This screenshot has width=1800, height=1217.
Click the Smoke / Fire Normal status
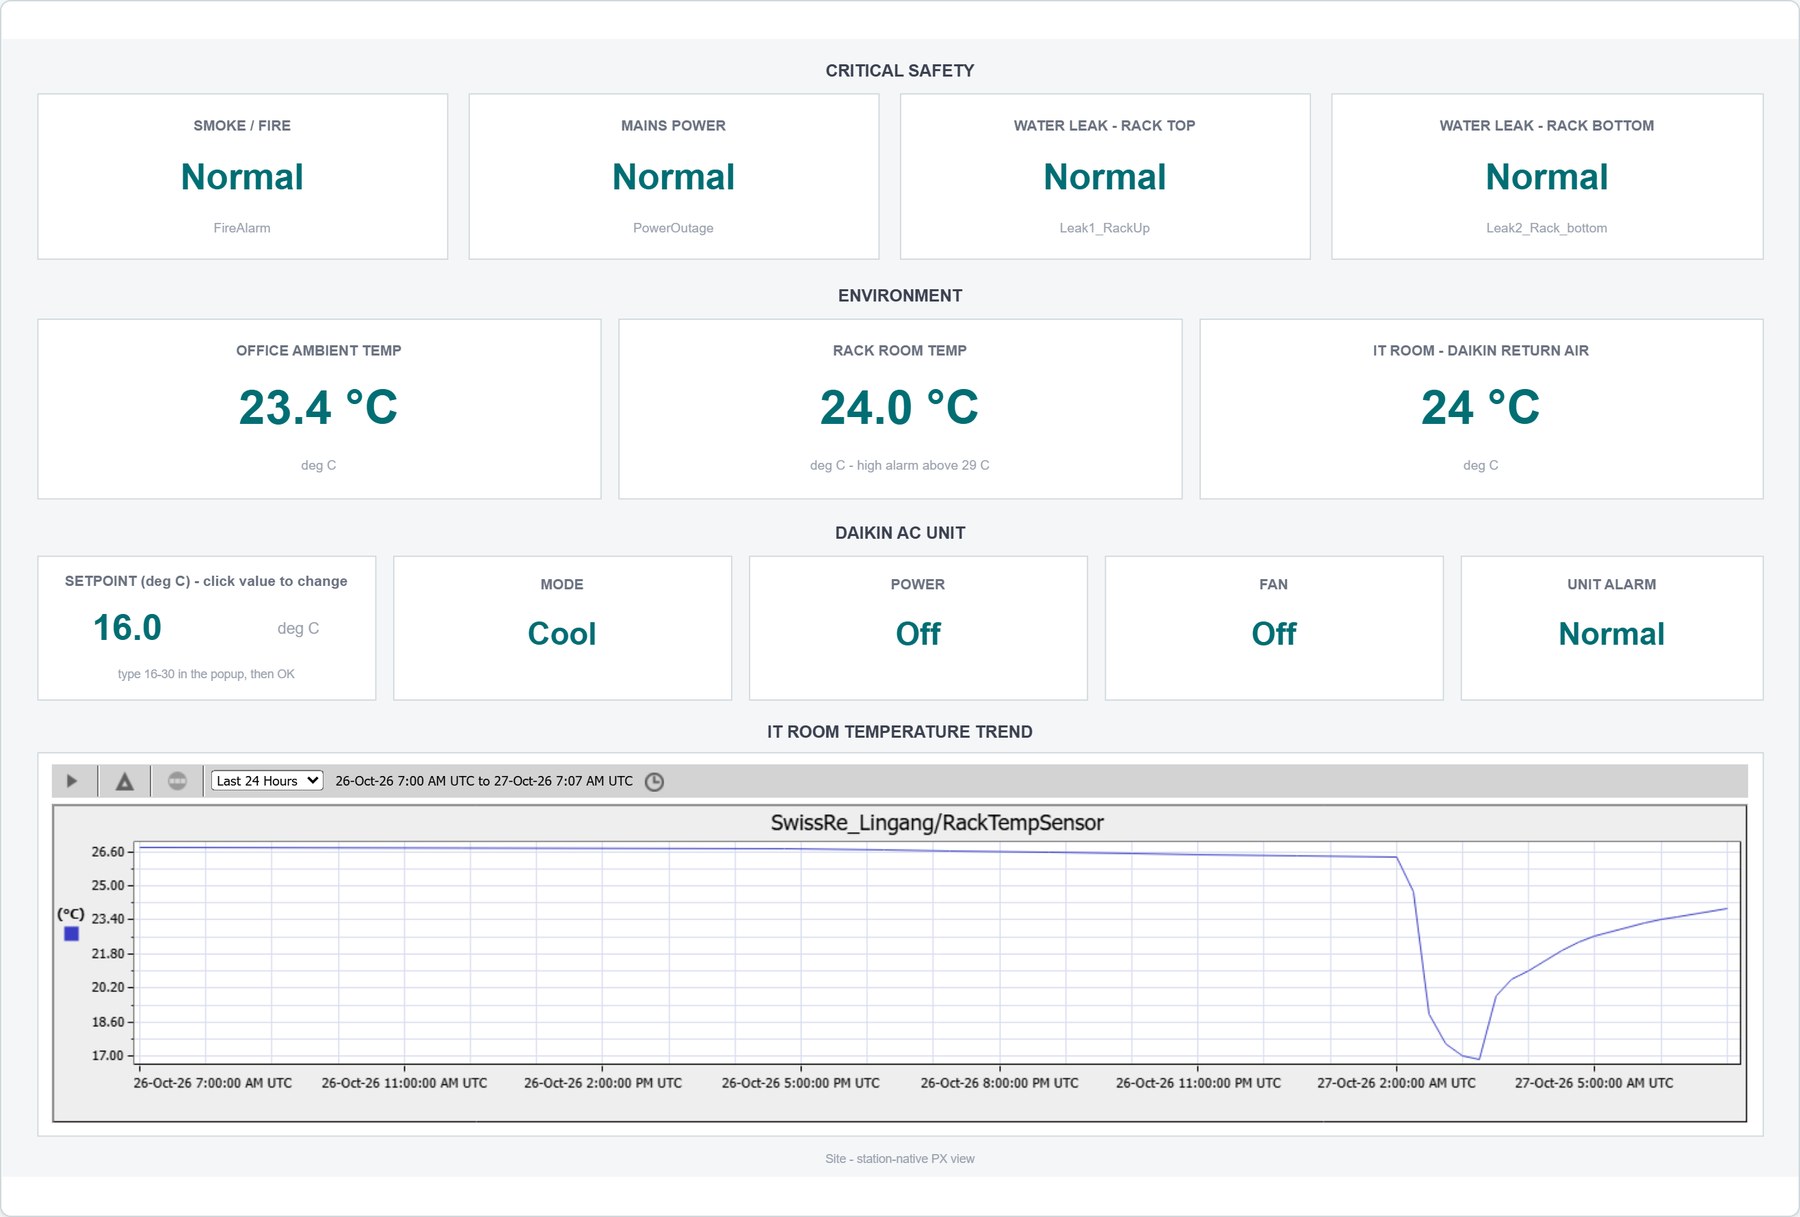(x=242, y=177)
